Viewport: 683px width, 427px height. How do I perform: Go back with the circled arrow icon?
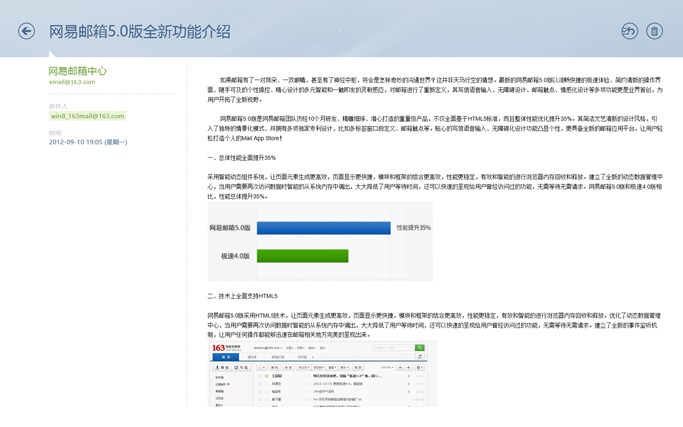tap(27, 31)
